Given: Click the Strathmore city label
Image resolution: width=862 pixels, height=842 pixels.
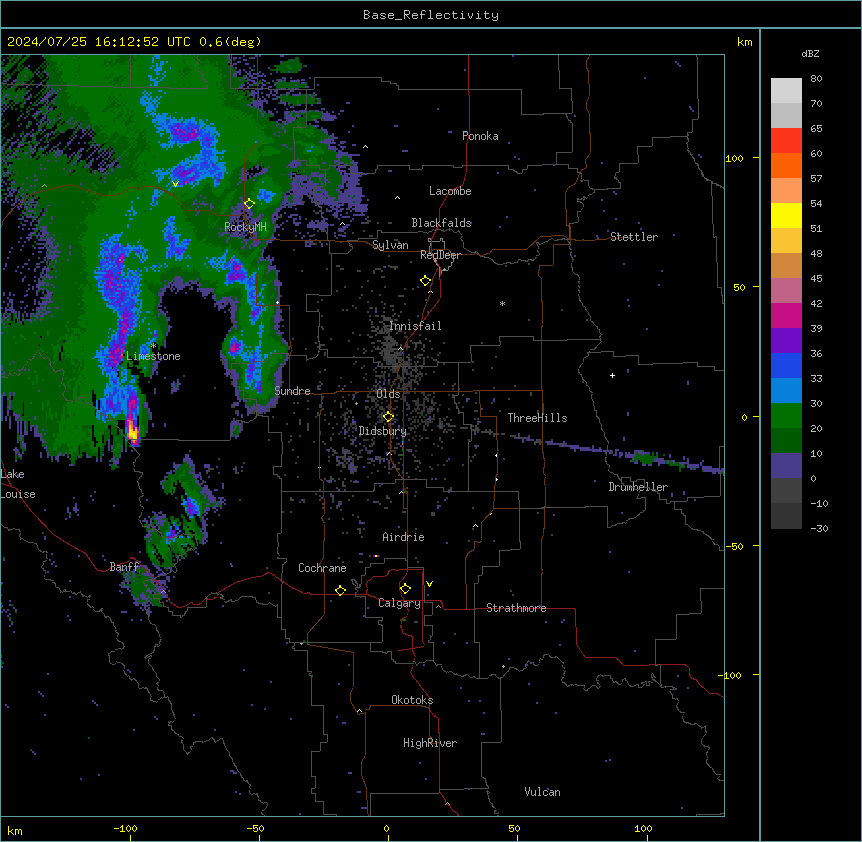Looking at the screenshot, I should tap(516, 608).
